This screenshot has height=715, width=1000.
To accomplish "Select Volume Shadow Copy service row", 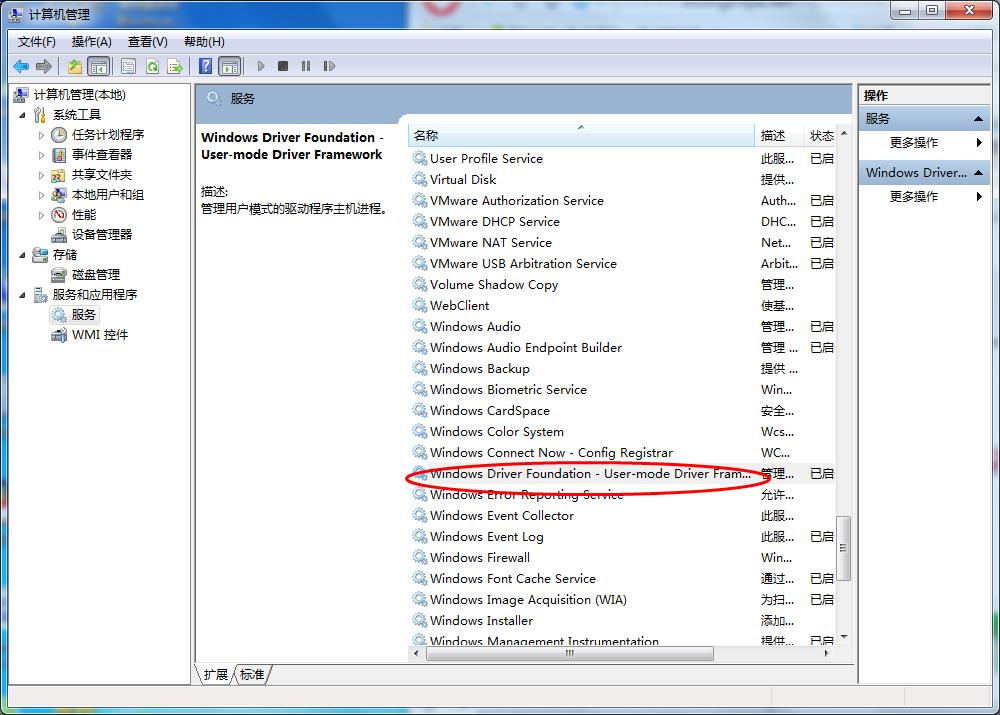I will point(622,284).
